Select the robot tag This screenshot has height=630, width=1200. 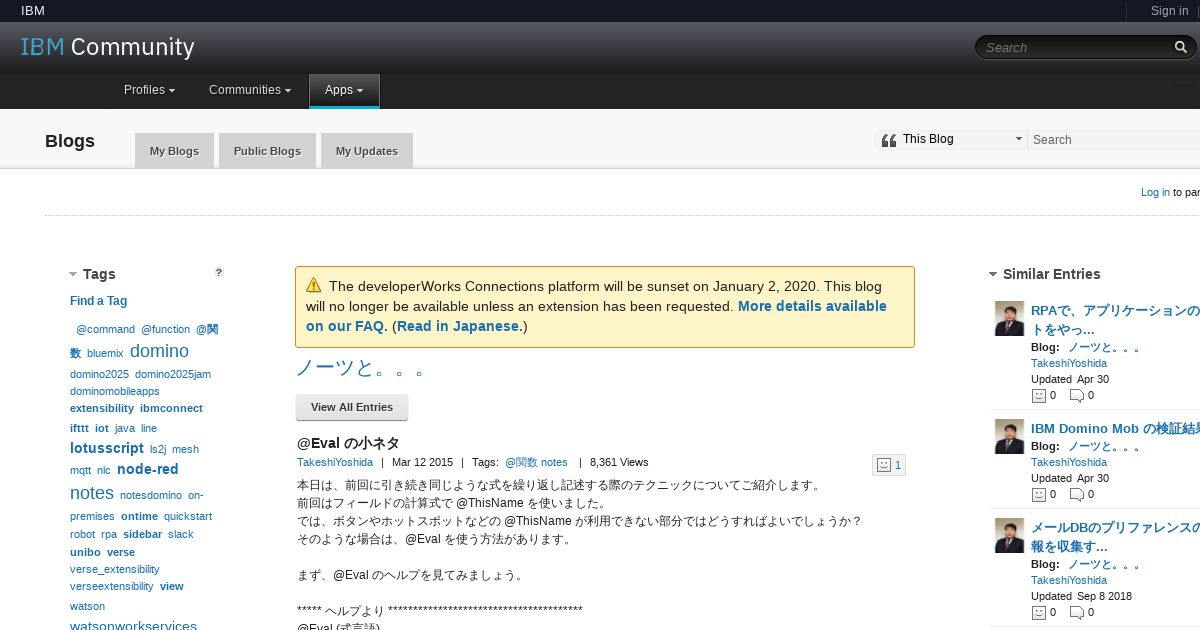tap(82, 534)
